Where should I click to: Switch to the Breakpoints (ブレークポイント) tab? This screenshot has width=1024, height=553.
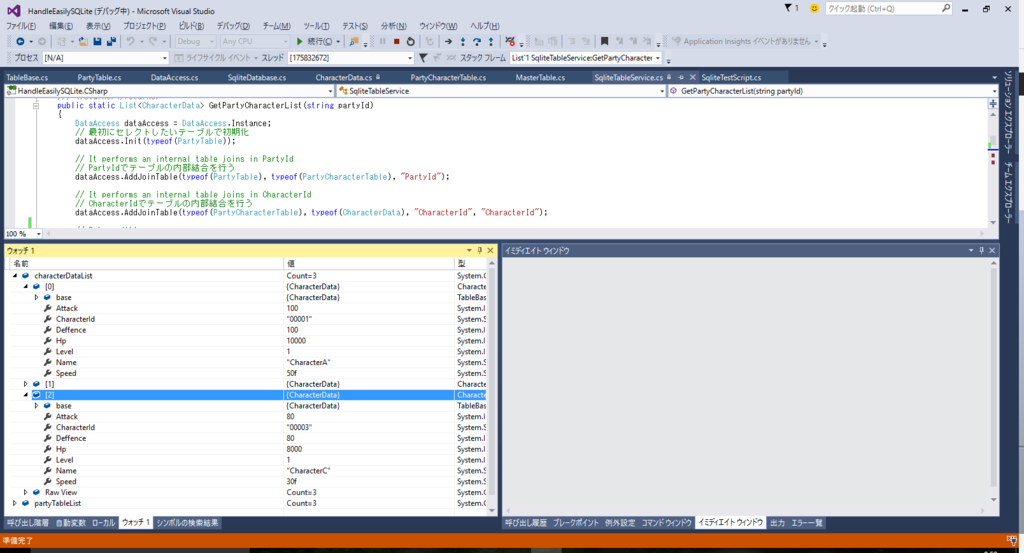[575, 522]
